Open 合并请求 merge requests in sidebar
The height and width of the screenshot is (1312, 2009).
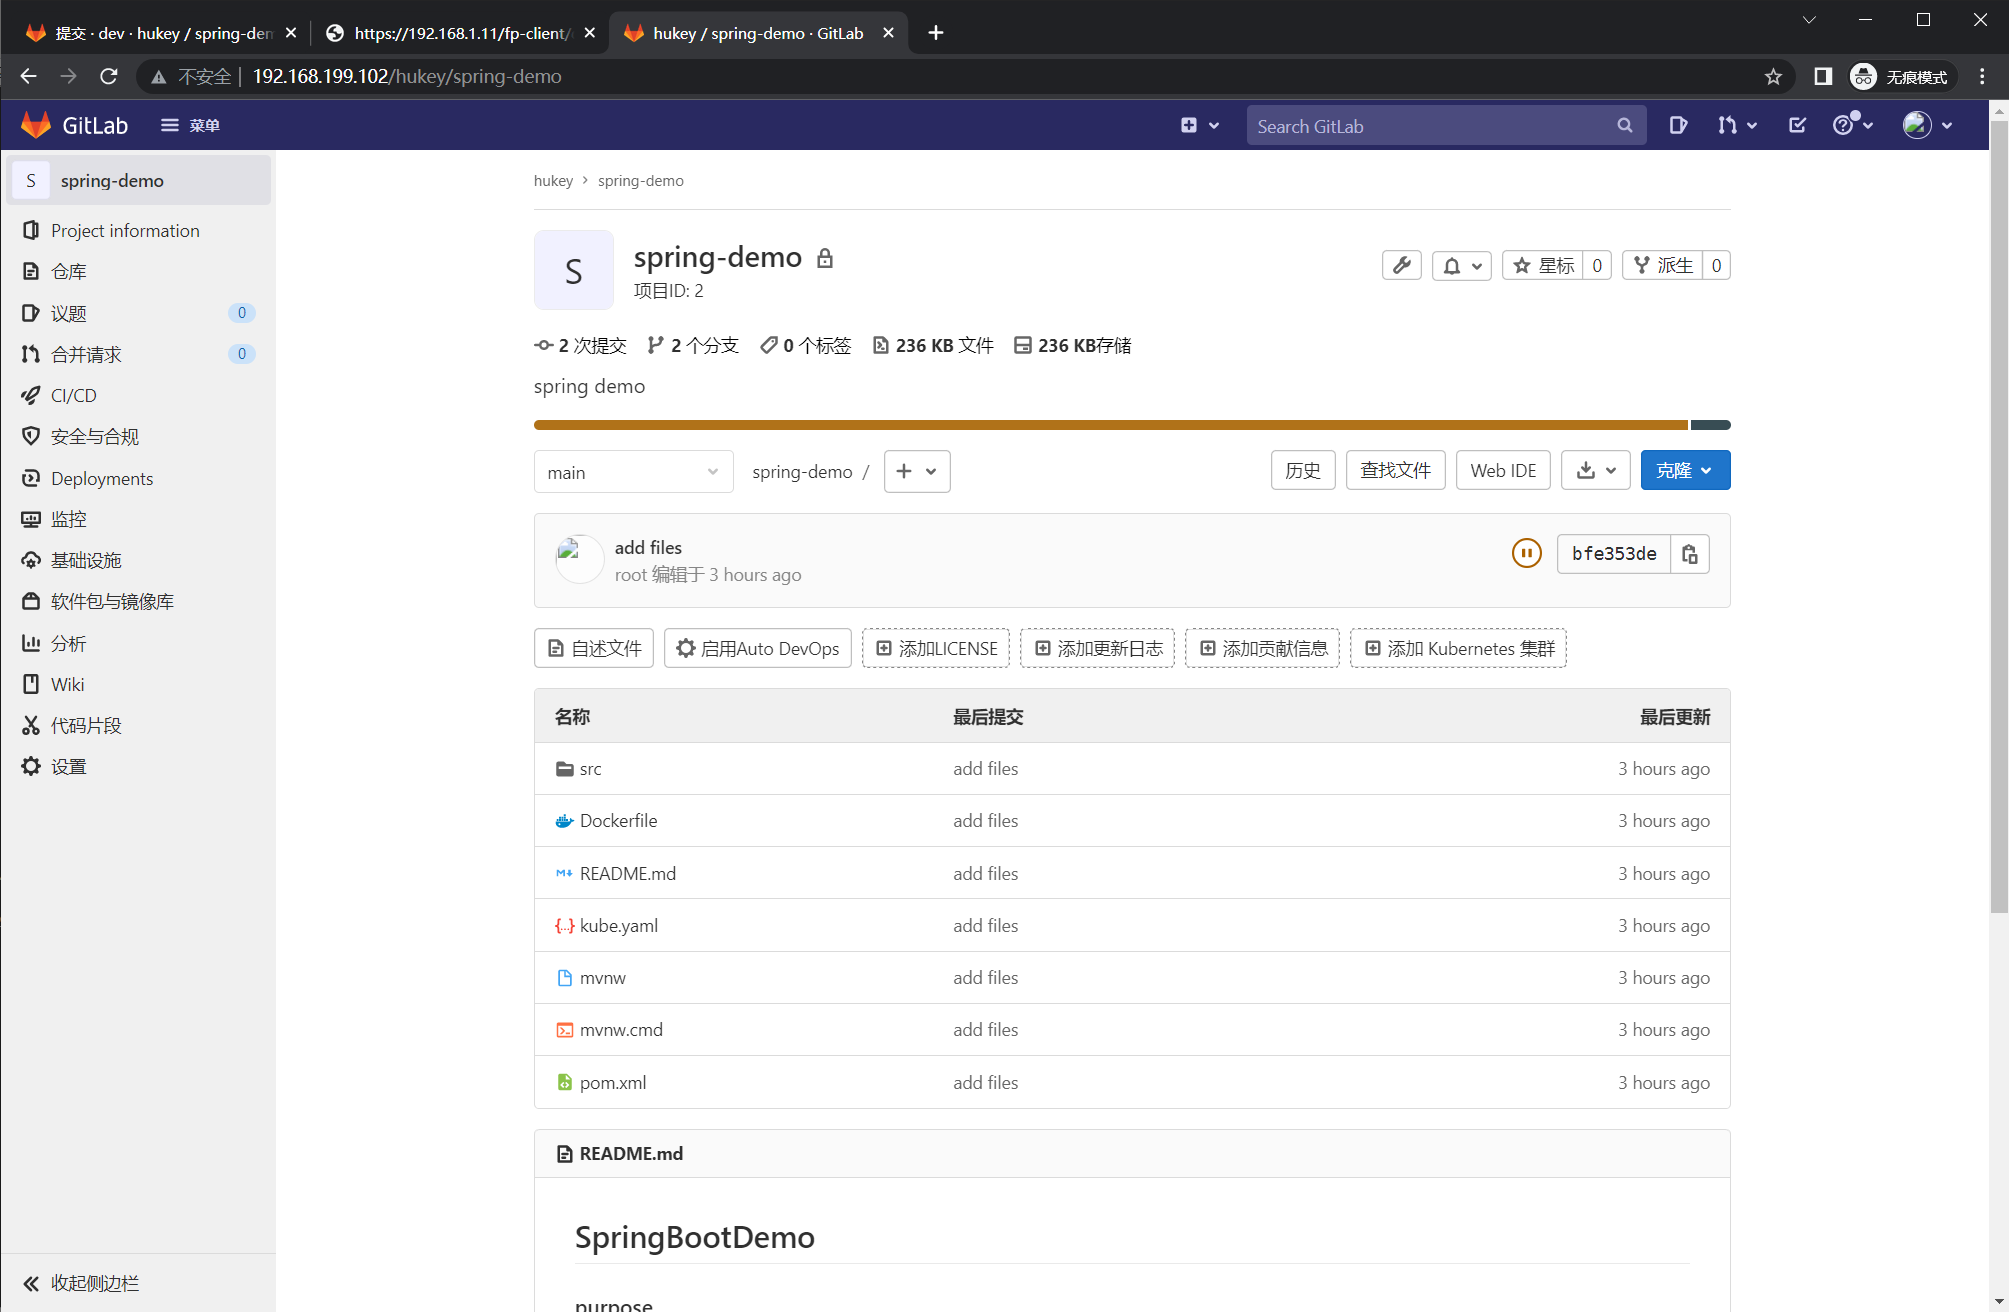(86, 354)
